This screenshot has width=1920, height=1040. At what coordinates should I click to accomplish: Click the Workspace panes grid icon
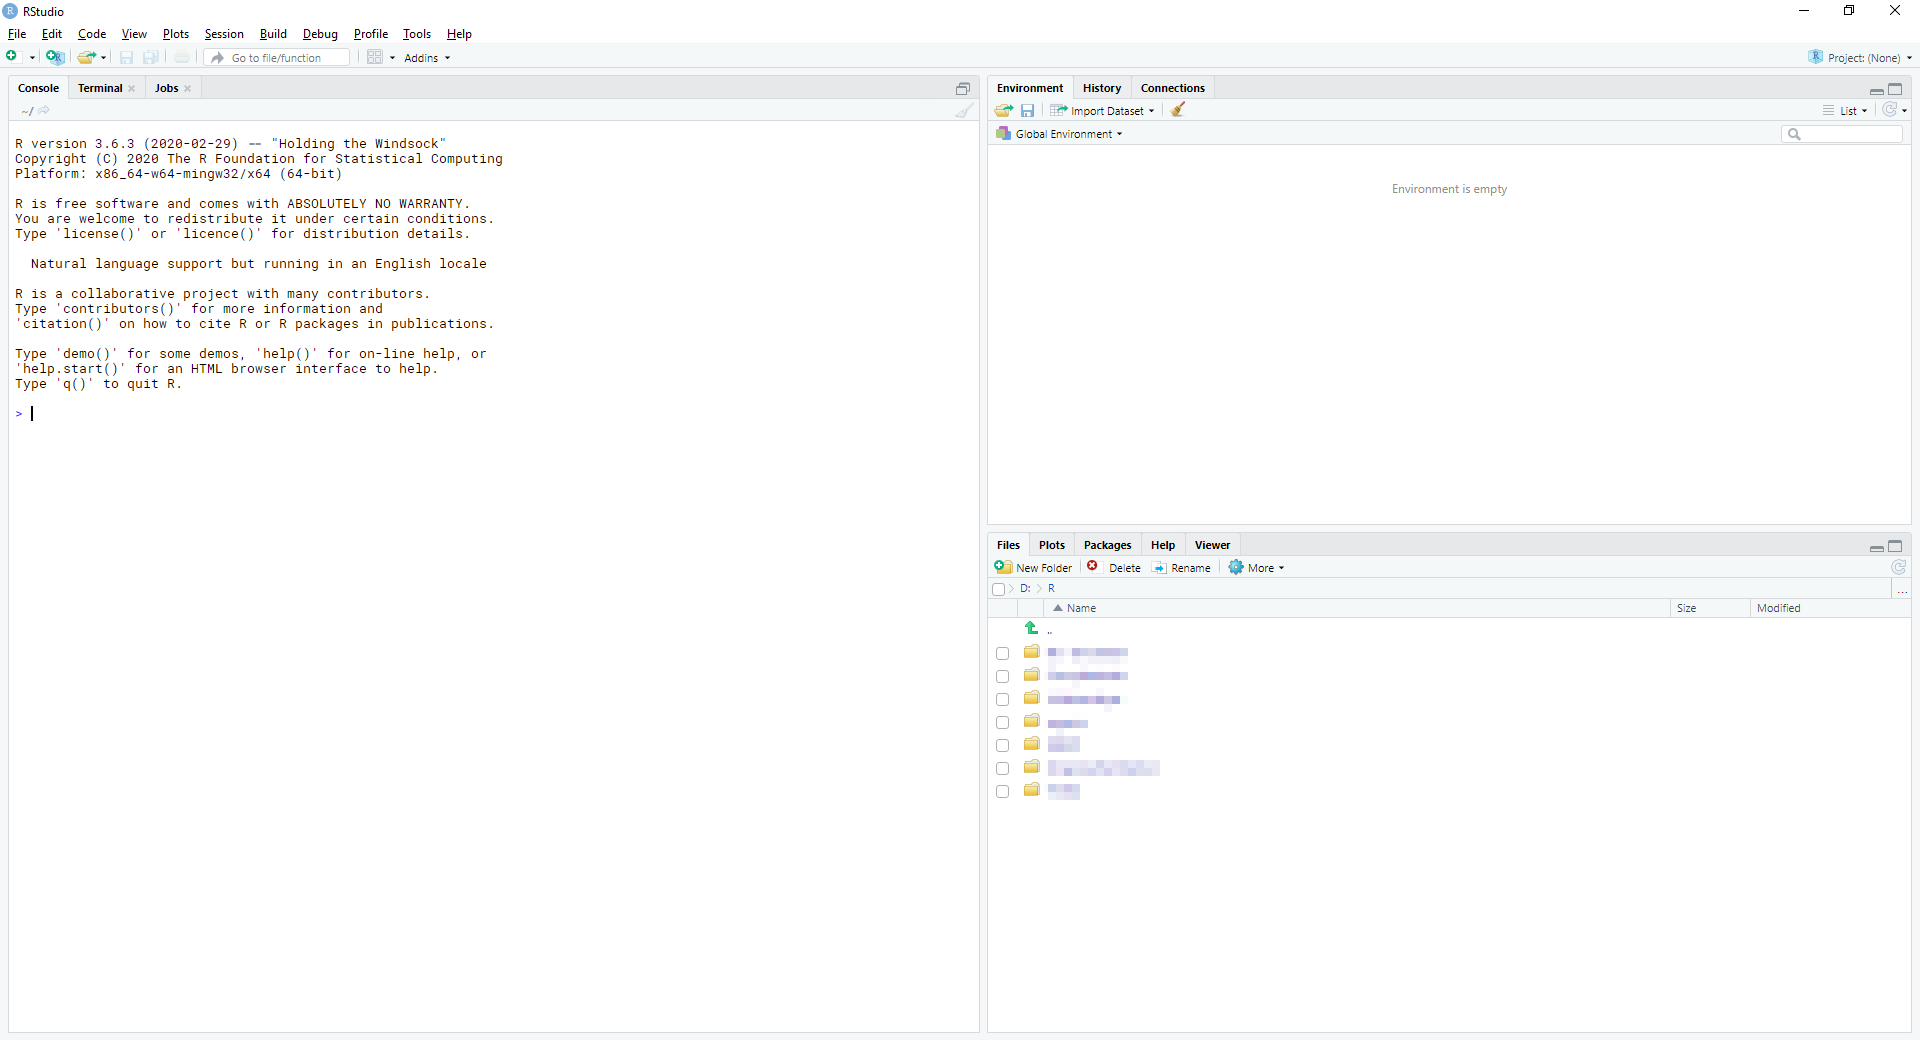pyautogui.click(x=375, y=58)
